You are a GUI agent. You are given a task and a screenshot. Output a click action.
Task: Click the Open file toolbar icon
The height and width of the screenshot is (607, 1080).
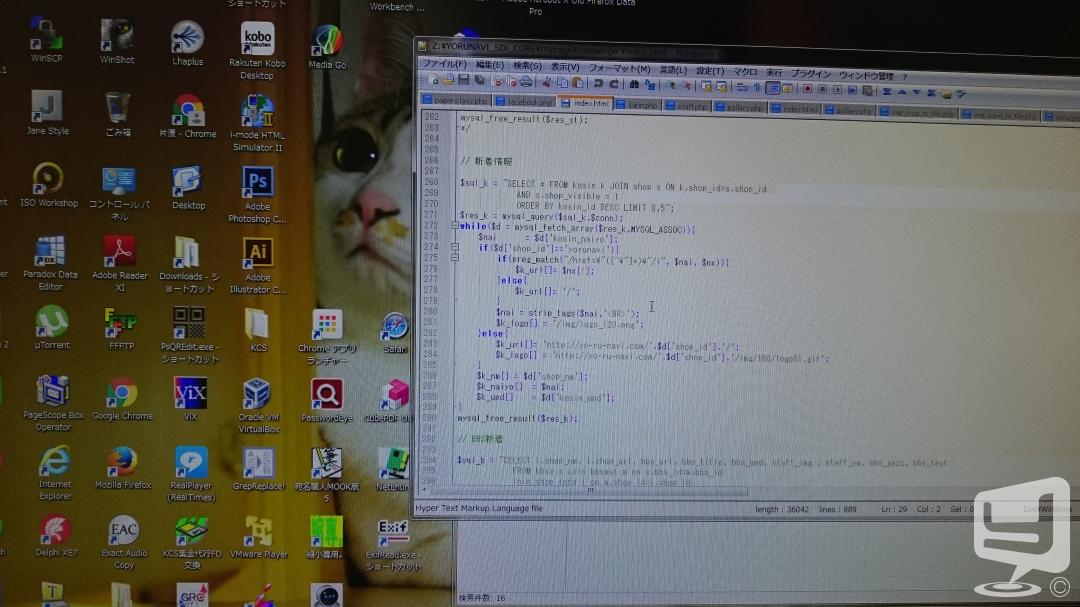pos(448,81)
